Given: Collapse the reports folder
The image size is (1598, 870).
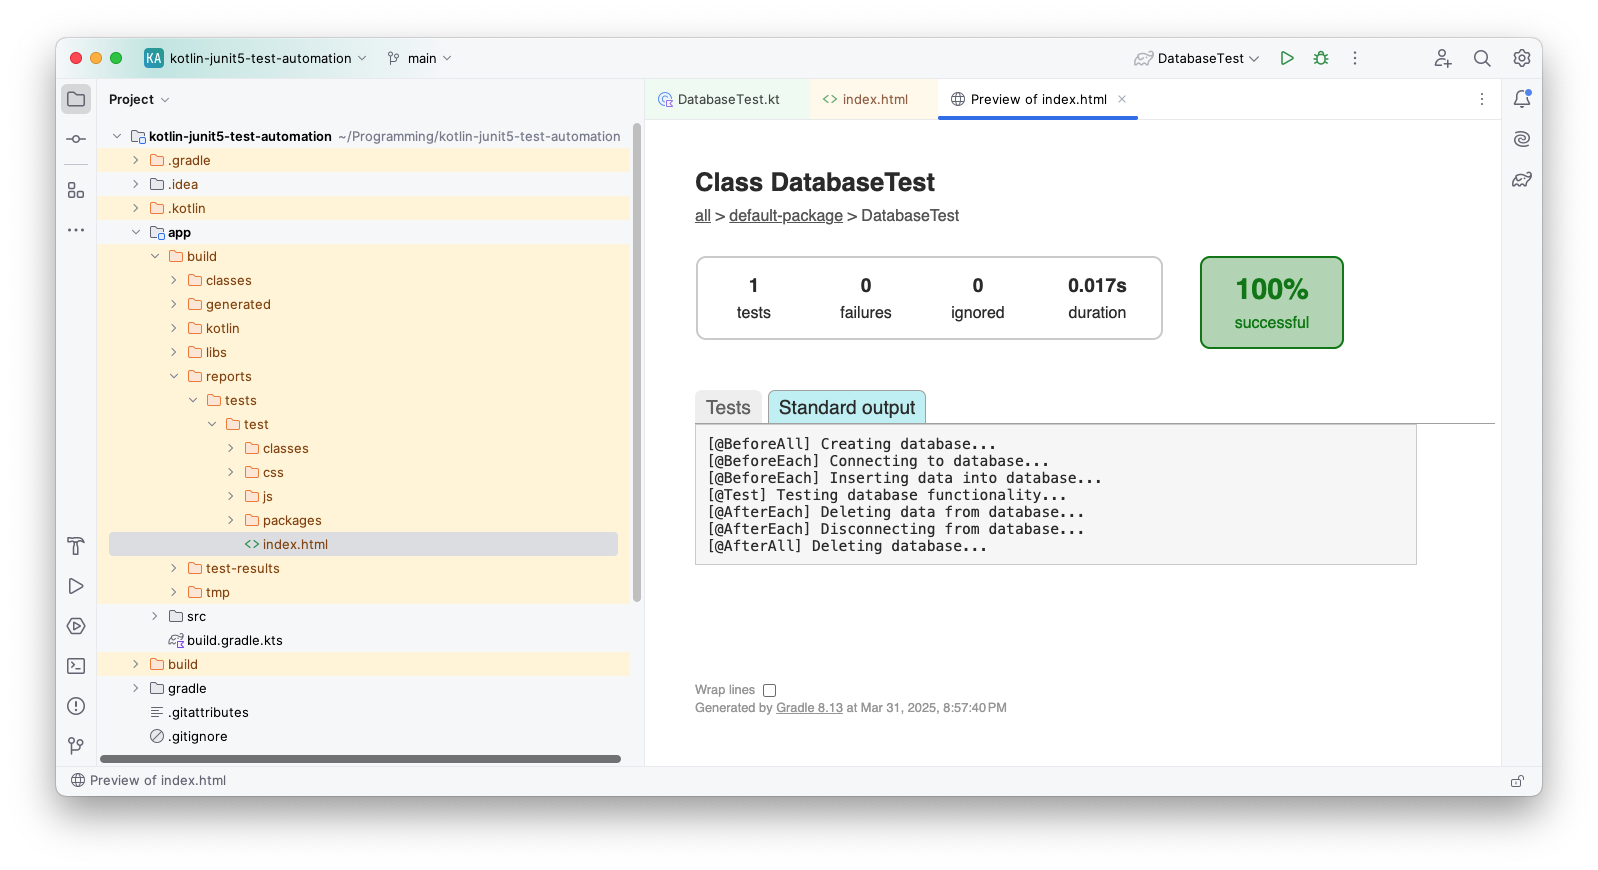Looking at the screenshot, I should [174, 376].
